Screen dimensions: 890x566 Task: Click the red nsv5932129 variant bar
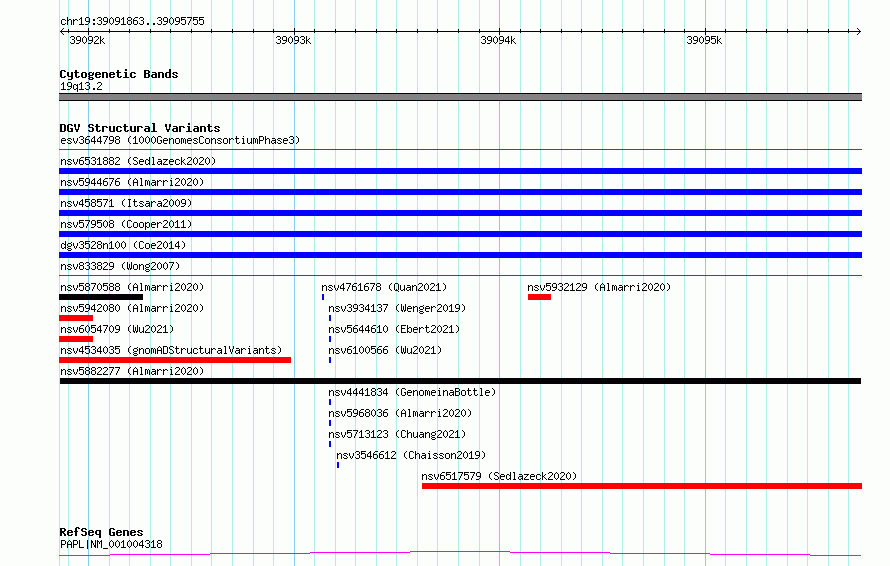tap(539, 297)
